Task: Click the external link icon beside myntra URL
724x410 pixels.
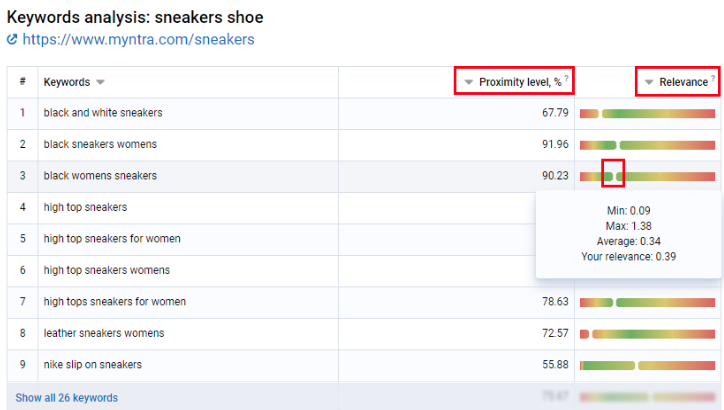Action: [12, 40]
